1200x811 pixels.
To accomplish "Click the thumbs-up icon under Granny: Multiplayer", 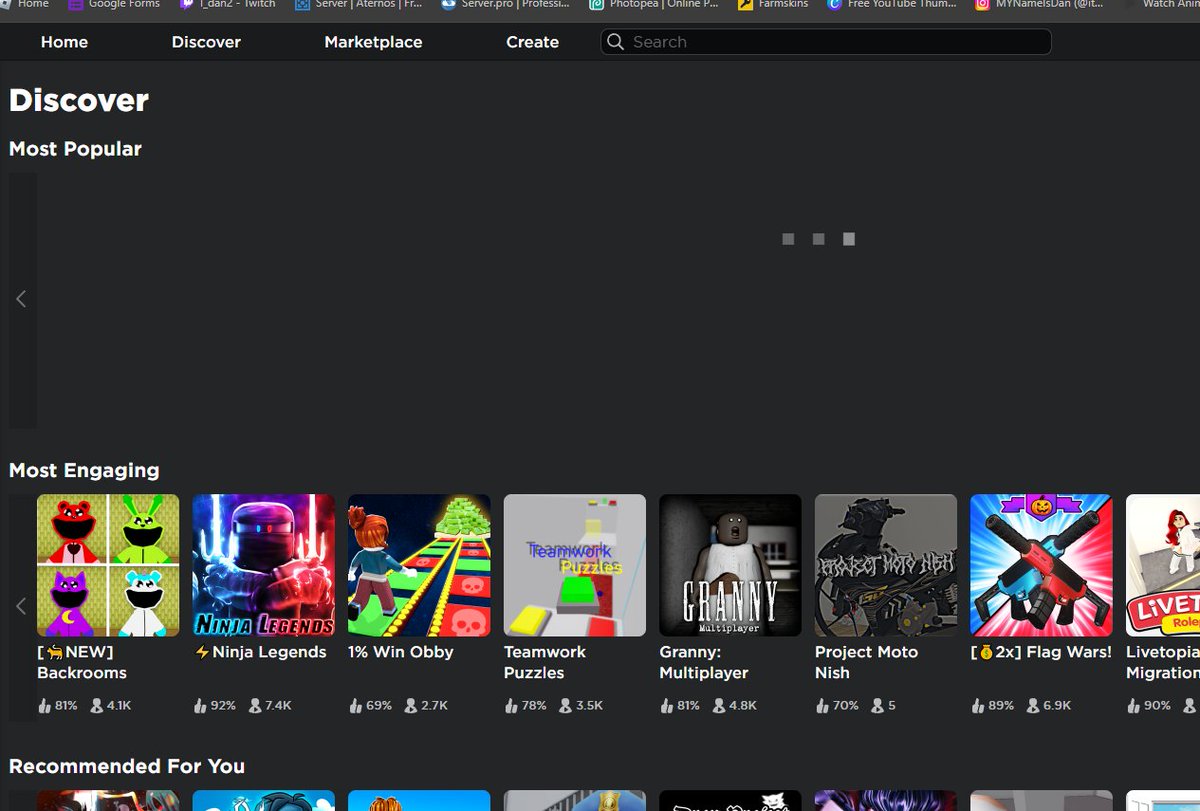I will 667,706.
